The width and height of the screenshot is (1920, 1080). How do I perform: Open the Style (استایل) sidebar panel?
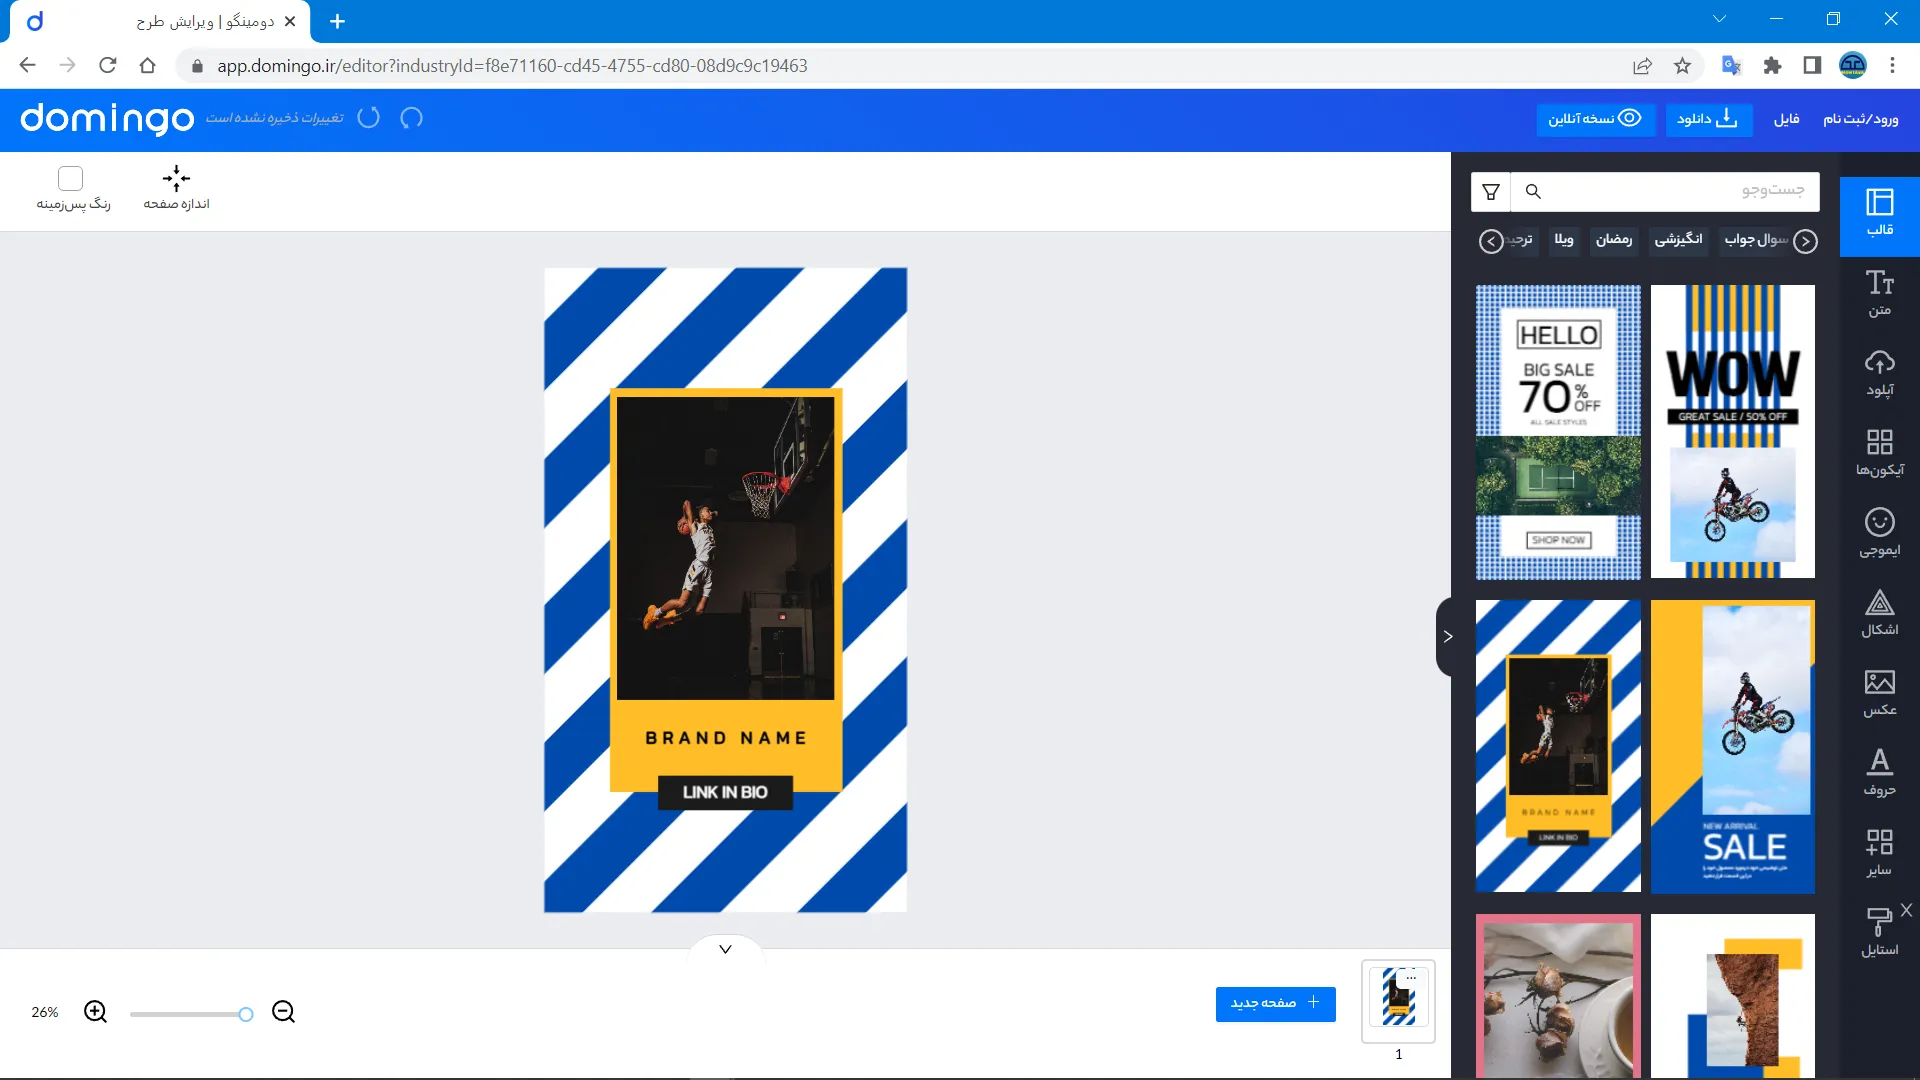1879,934
